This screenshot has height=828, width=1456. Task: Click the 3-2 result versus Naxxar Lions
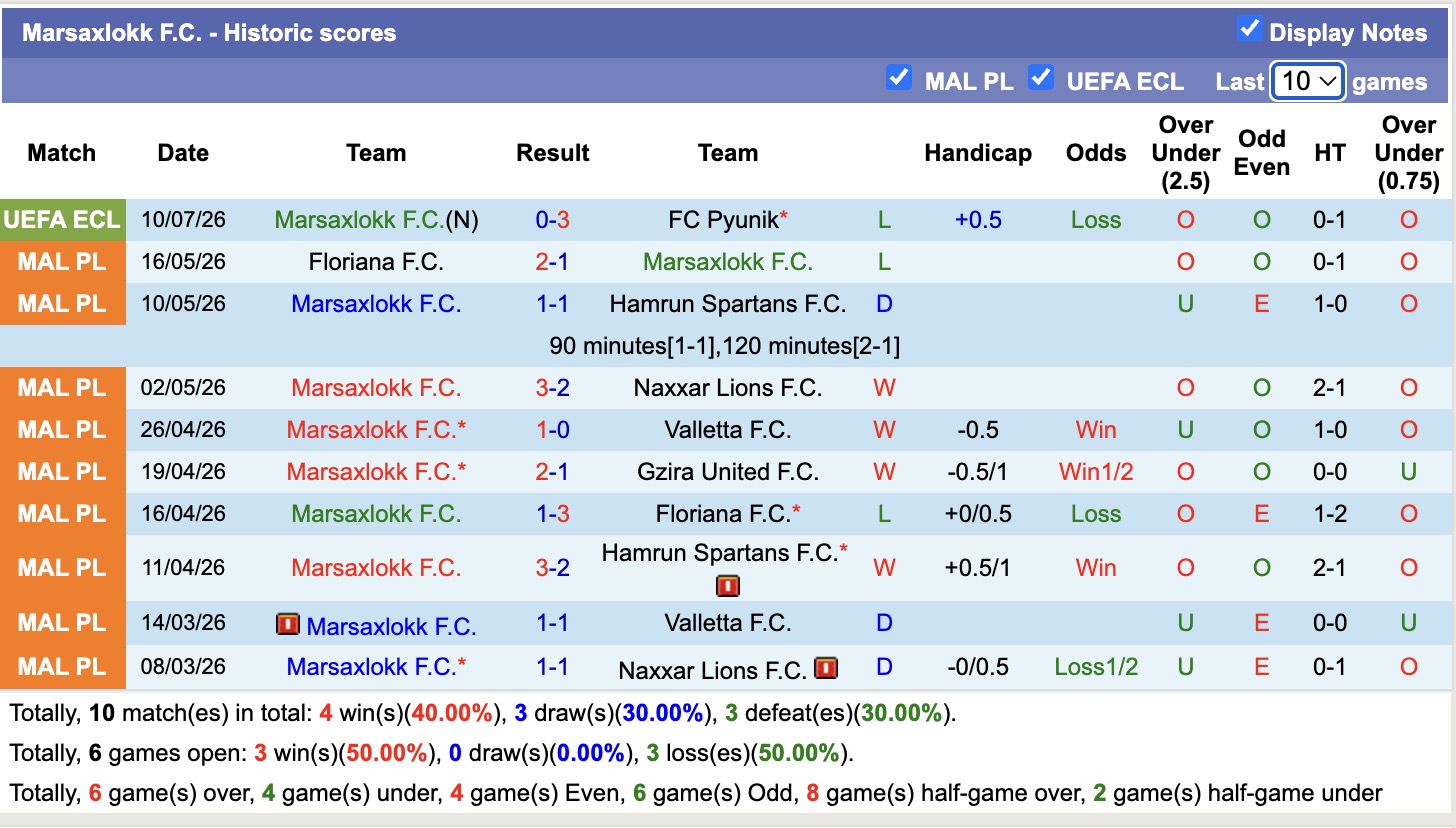552,388
